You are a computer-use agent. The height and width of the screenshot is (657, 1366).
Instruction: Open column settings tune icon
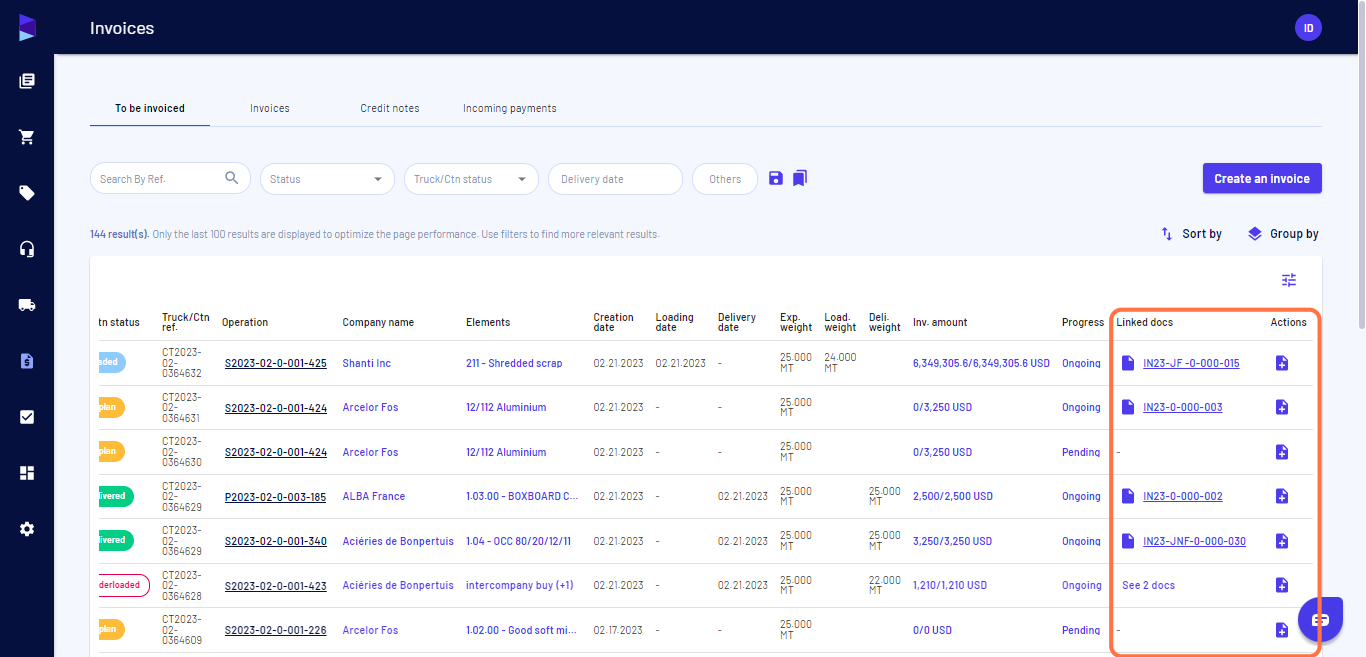1289,280
